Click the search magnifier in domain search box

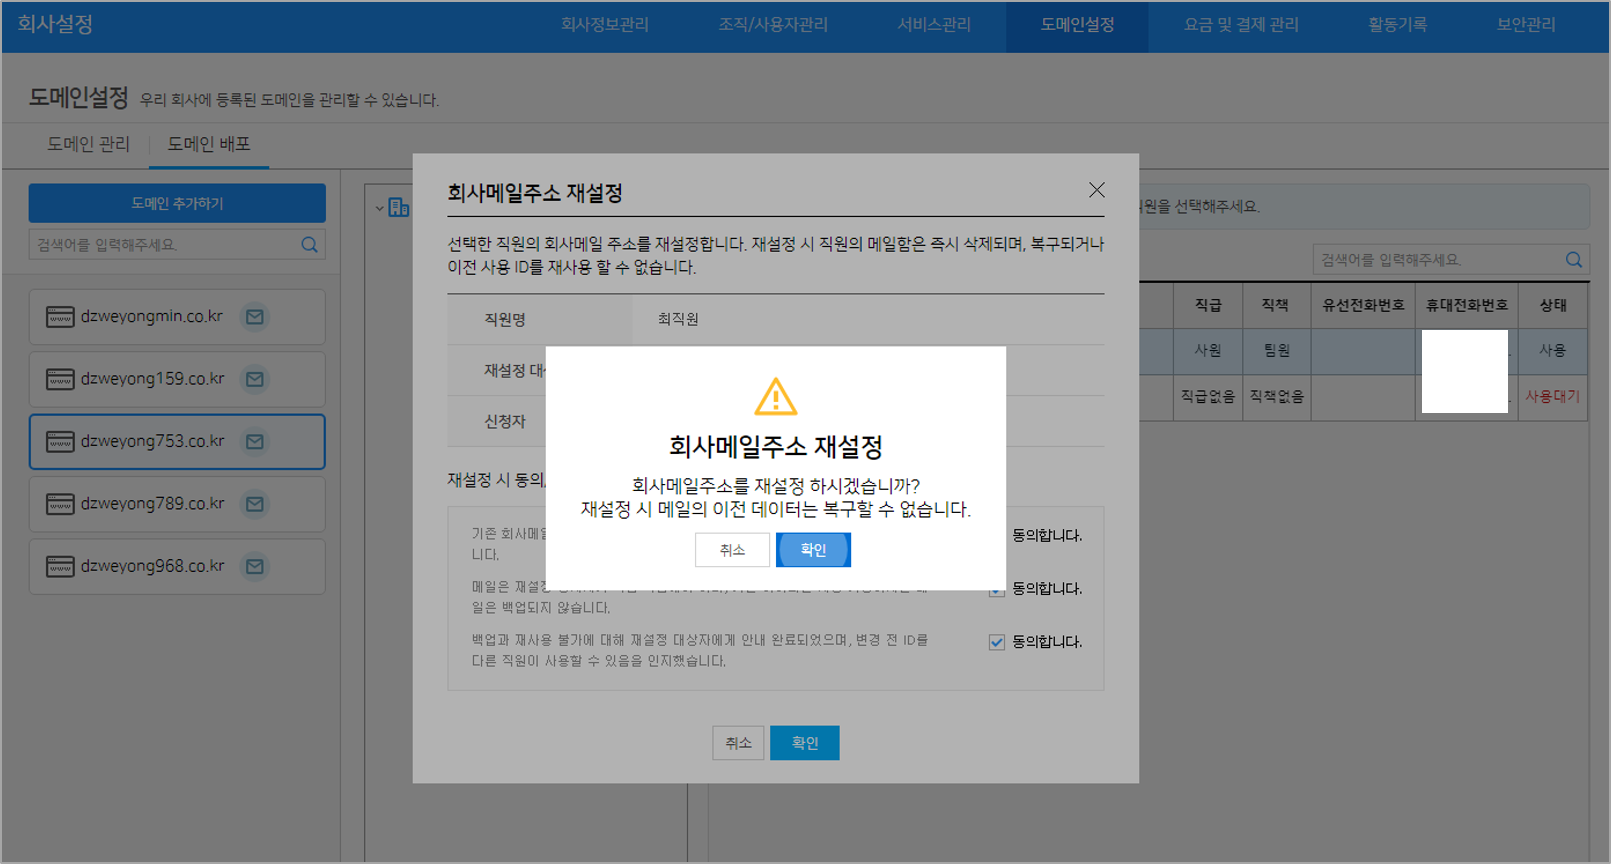pyautogui.click(x=309, y=245)
